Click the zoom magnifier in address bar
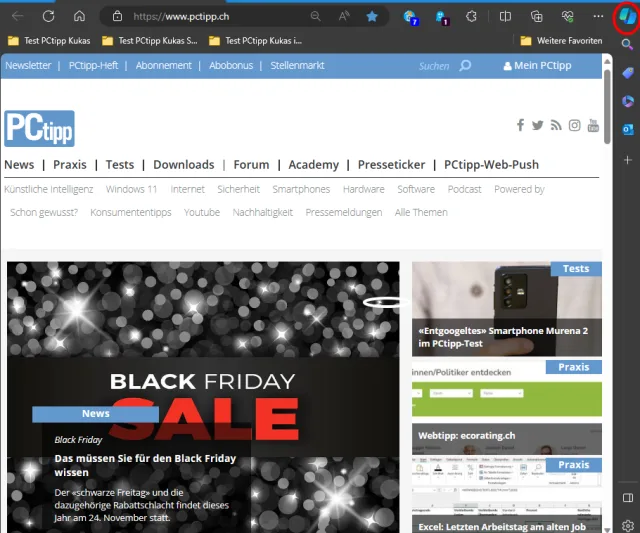This screenshot has width=640, height=533. point(316,16)
